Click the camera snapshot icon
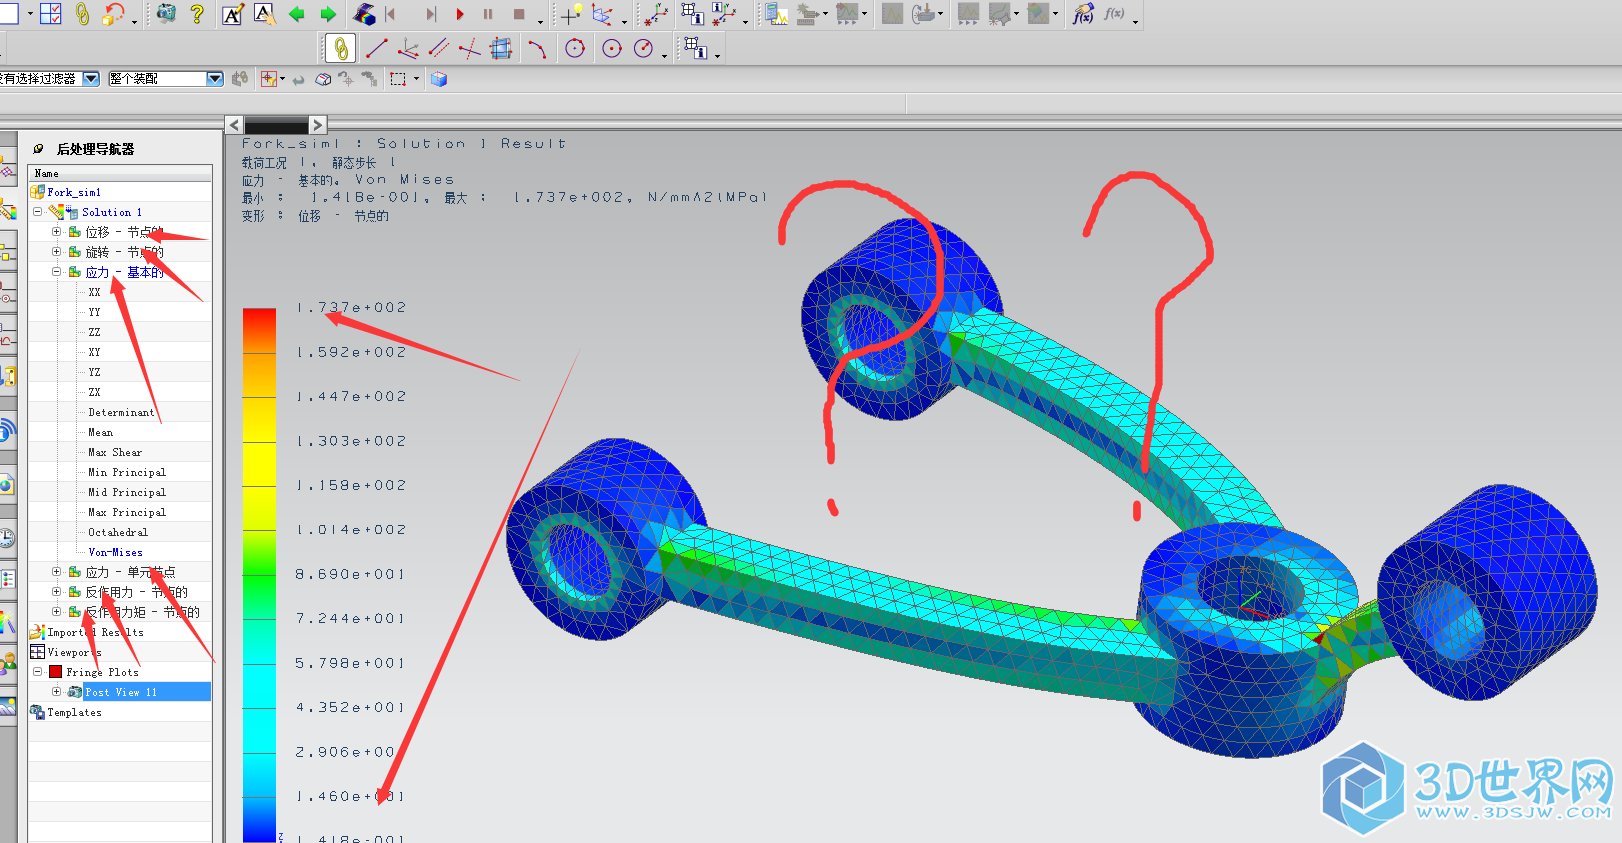The height and width of the screenshot is (843, 1622). (x=166, y=14)
